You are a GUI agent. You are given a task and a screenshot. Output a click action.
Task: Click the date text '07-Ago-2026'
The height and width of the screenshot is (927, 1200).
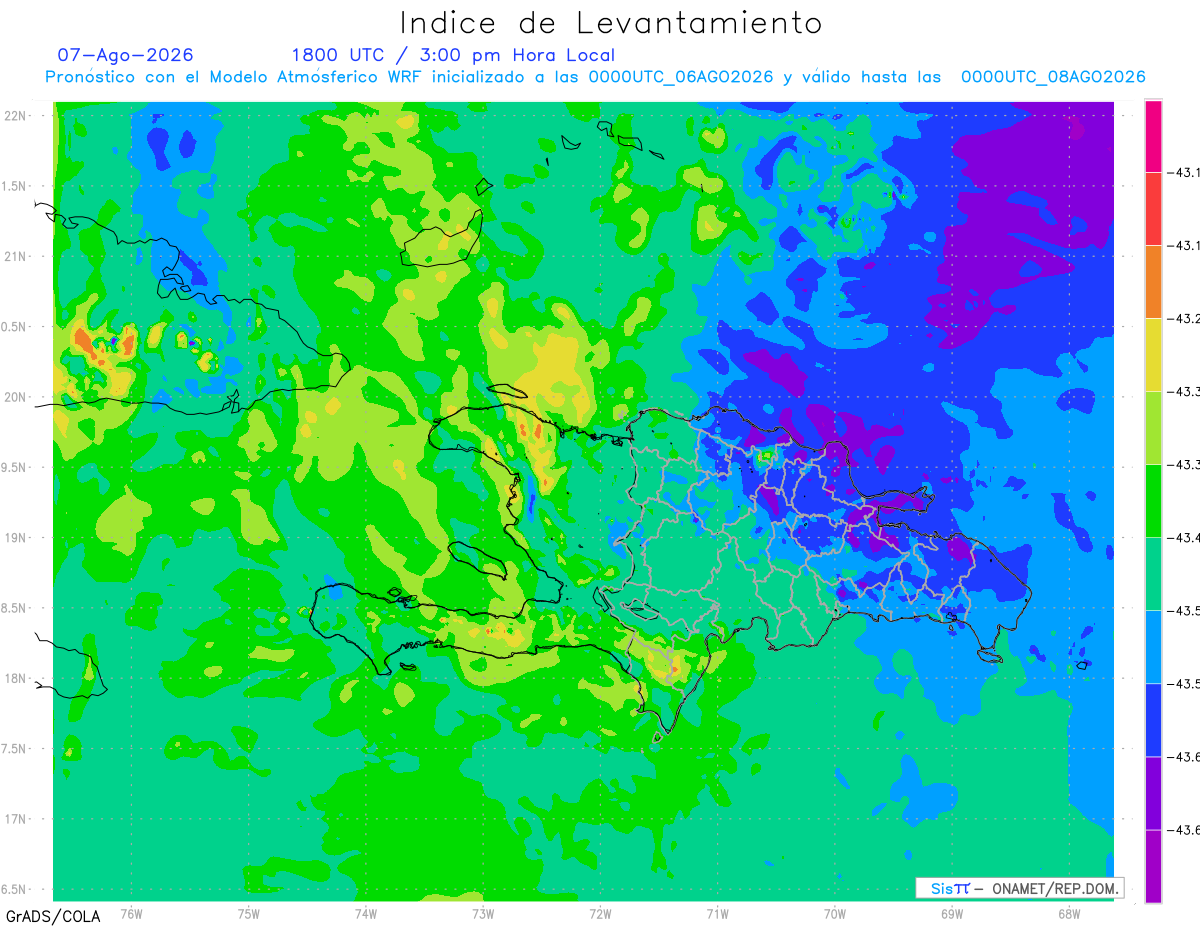(125, 55)
